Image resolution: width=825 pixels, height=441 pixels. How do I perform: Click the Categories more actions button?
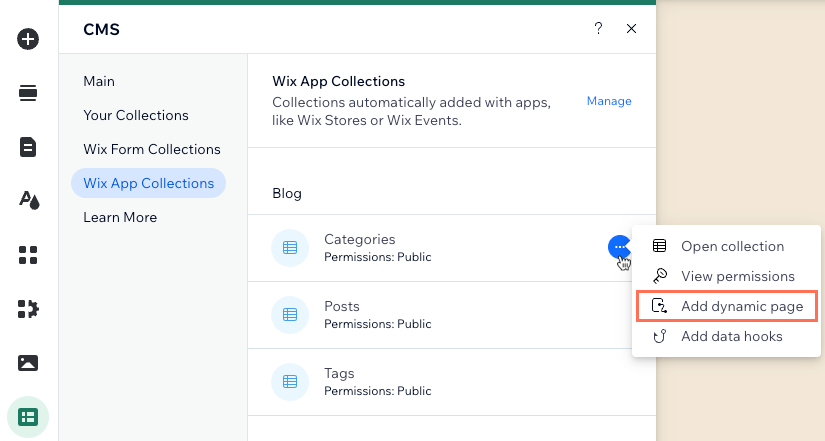pos(620,247)
